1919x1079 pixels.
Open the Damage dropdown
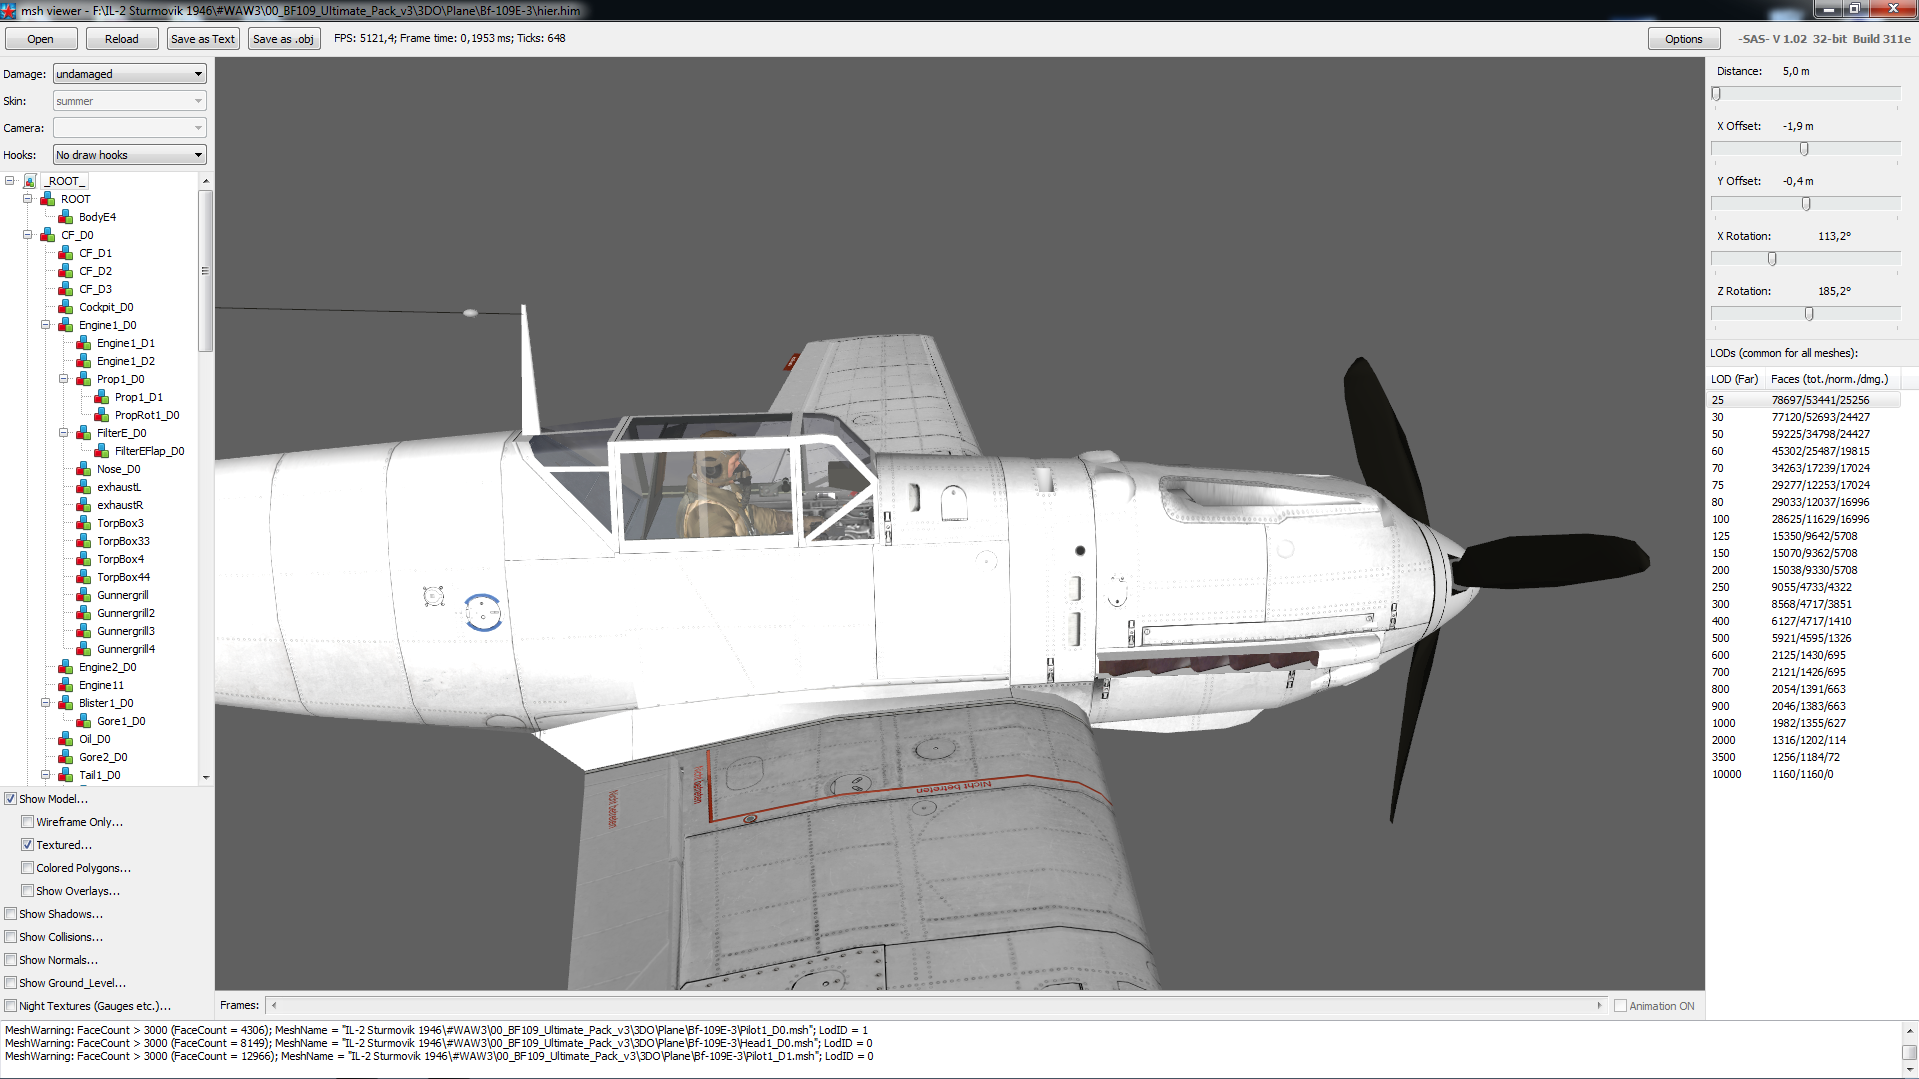click(x=130, y=74)
